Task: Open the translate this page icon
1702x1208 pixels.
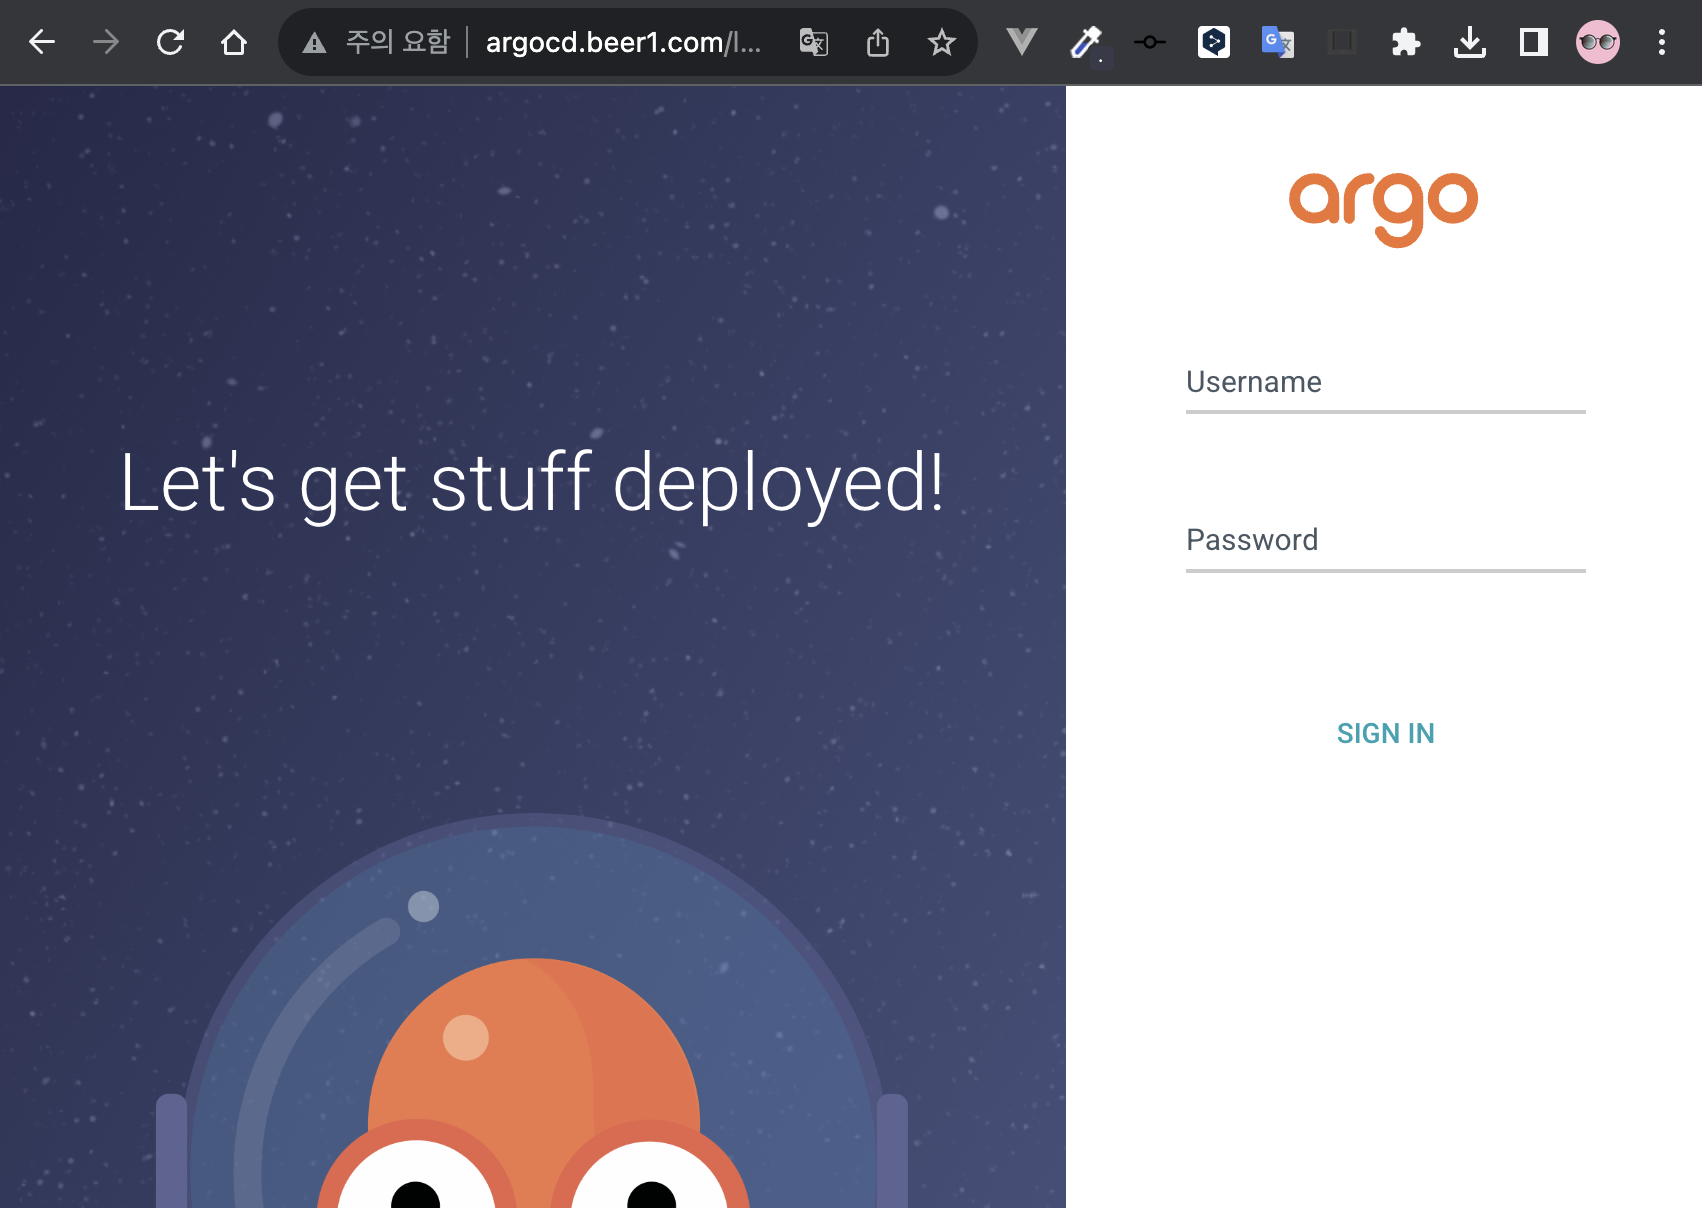Action: tap(814, 42)
